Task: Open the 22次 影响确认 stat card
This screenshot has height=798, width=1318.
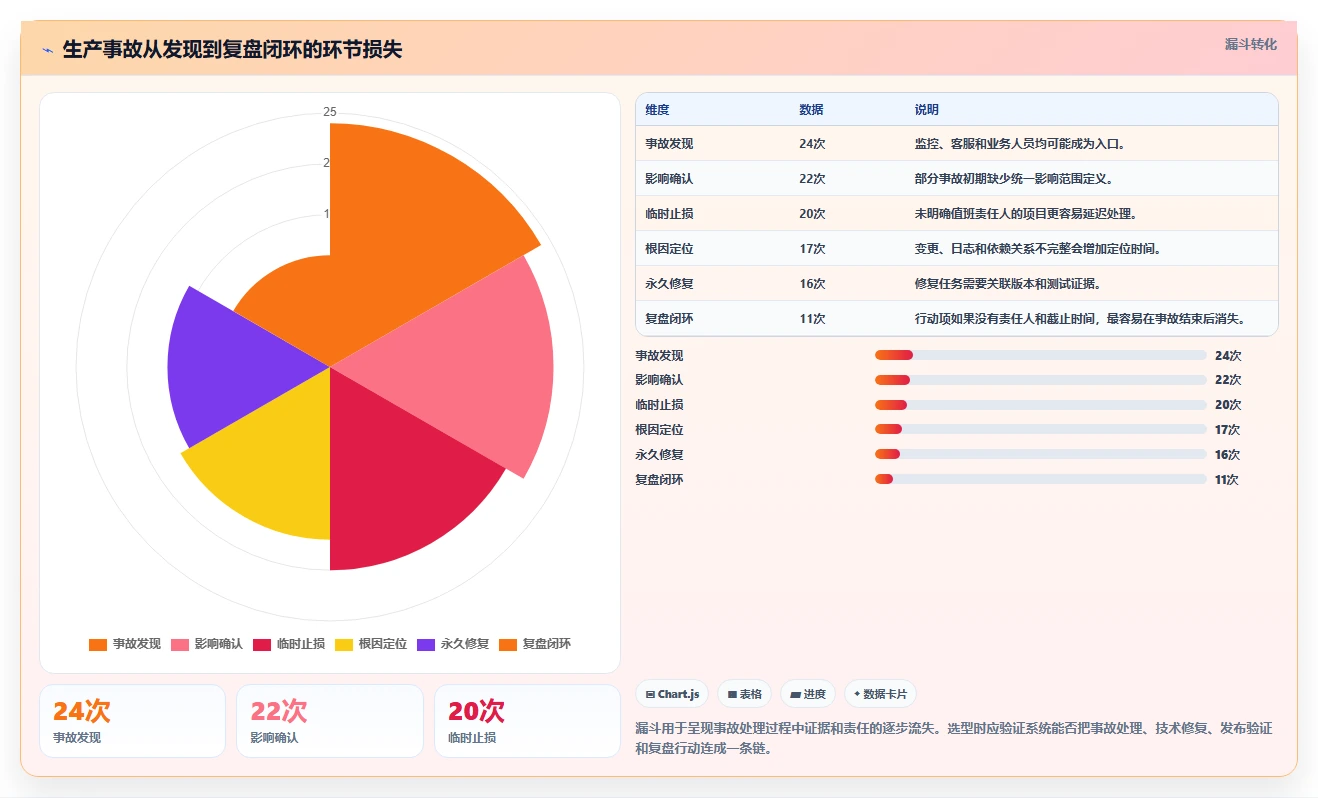Action: coord(330,721)
